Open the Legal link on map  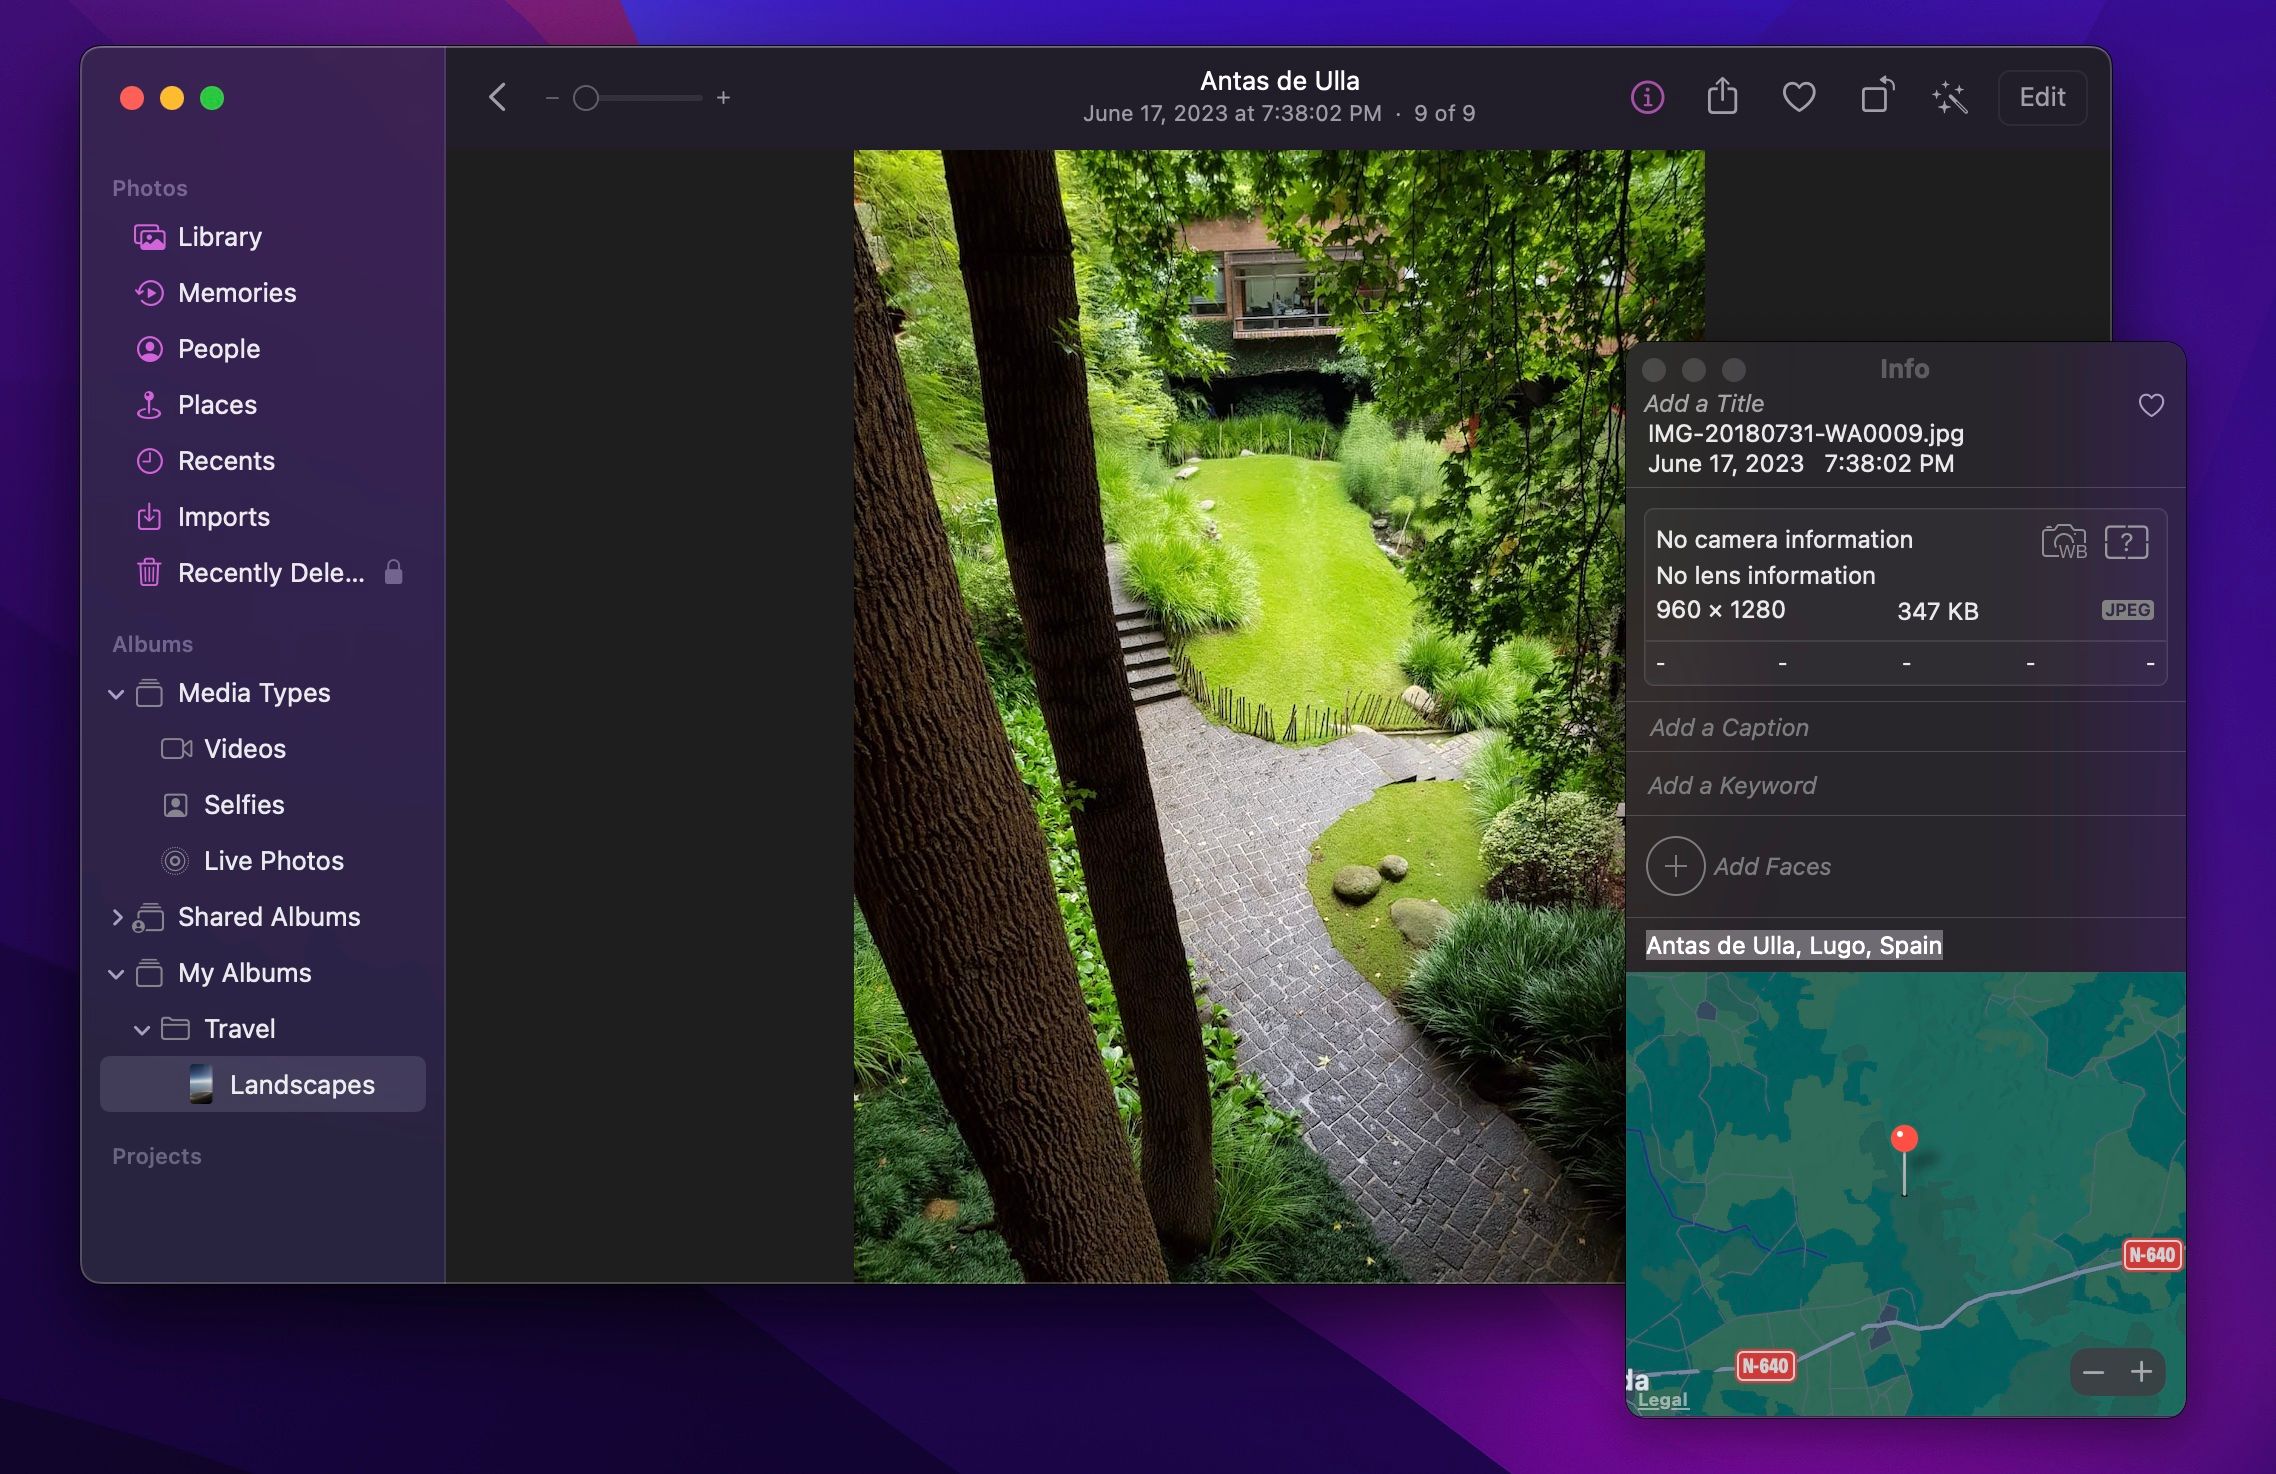tap(1662, 1400)
